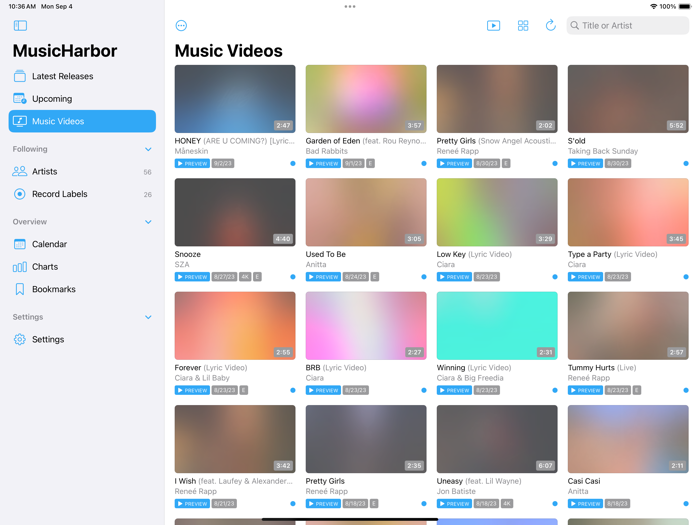Open Pretty Girls Snow Angel Acoustic thumbnail
Viewport: 700px width, 525px height.
coord(497,99)
